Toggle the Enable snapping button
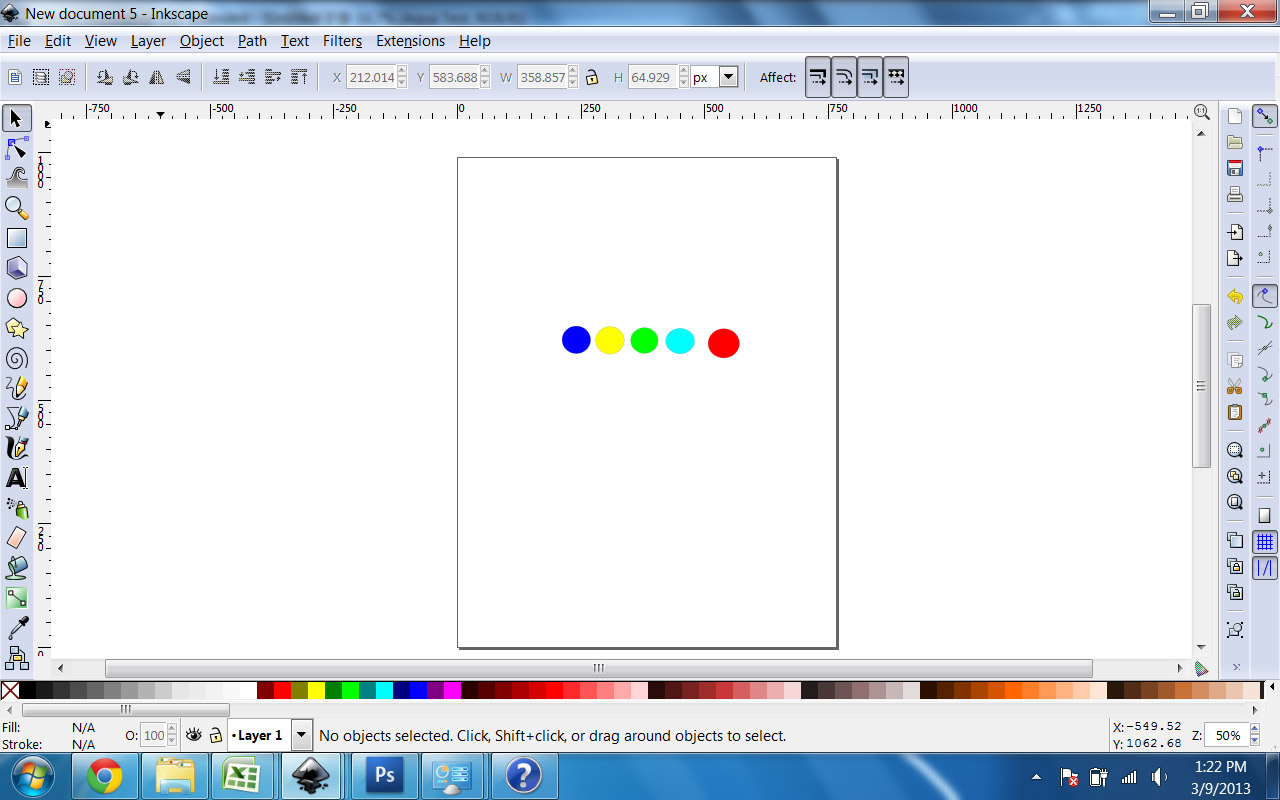Viewport: 1280px width, 800px height. pos(1265,116)
